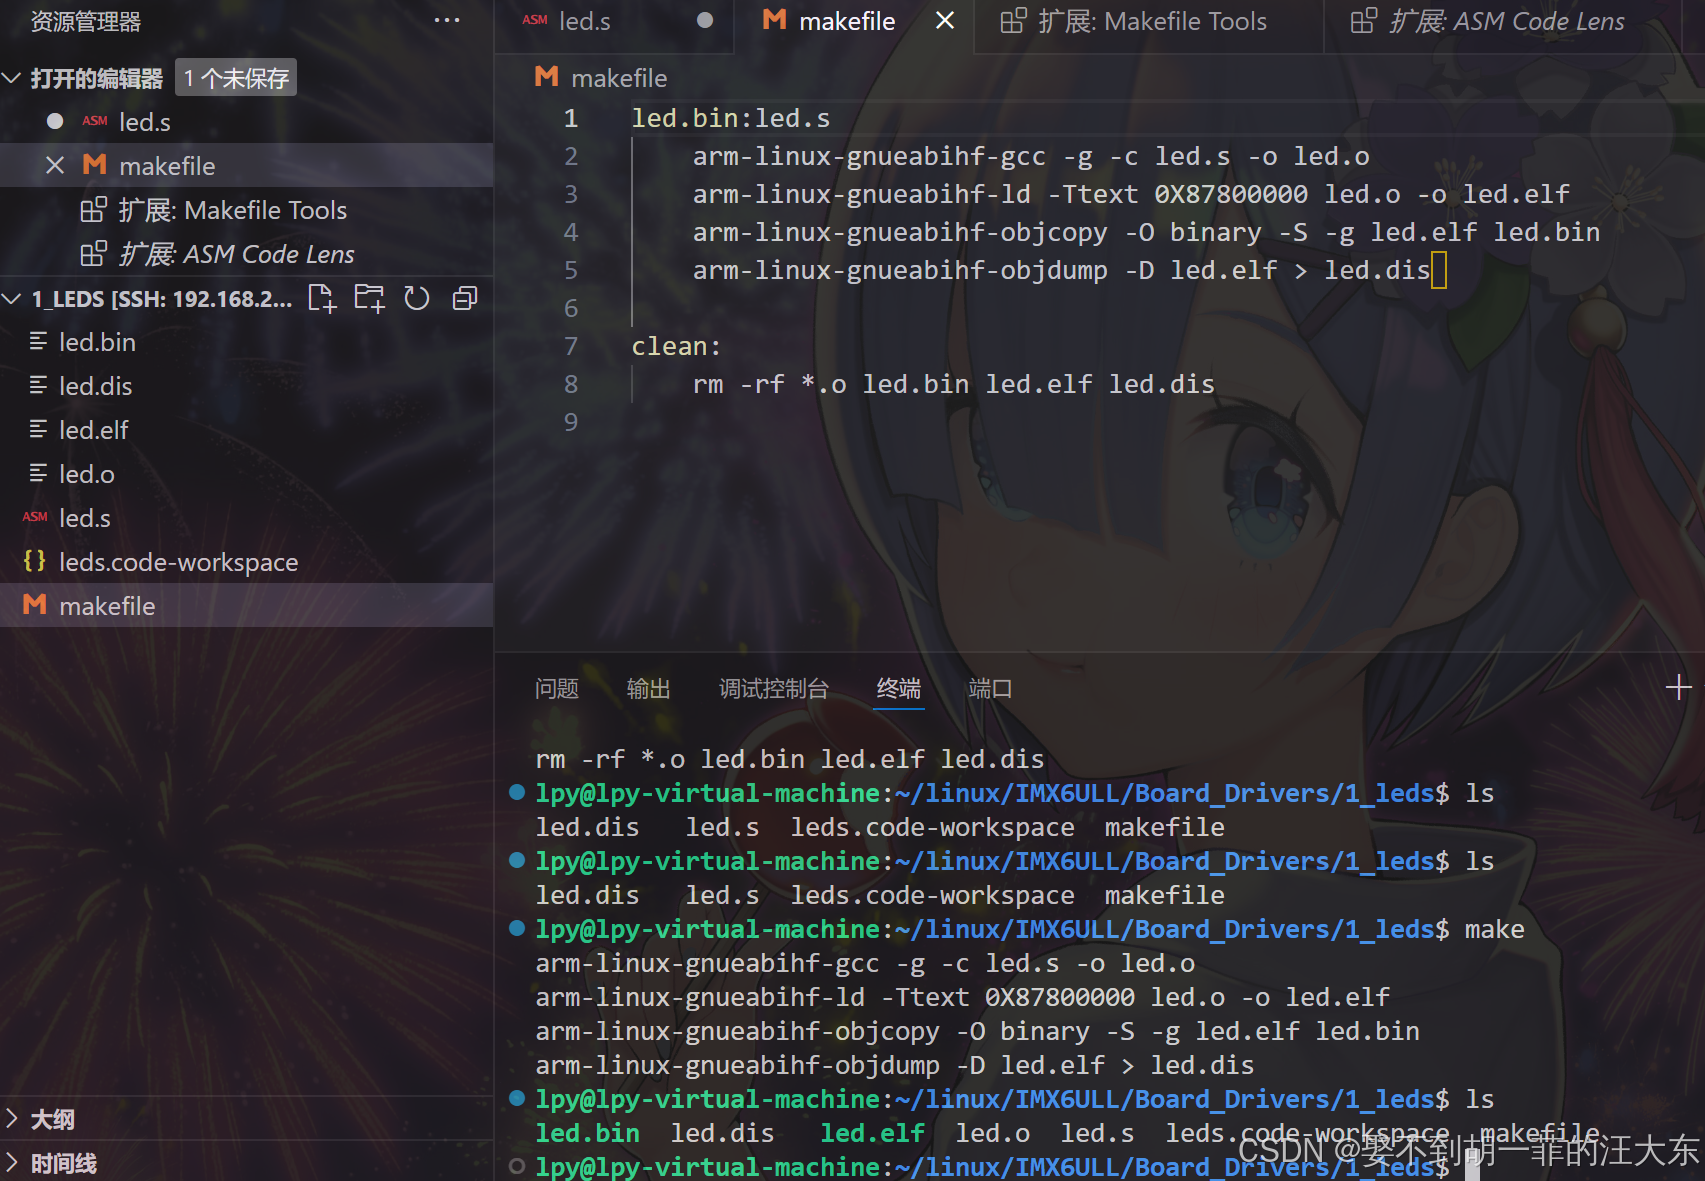The height and width of the screenshot is (1181, 1705).
Task: Refresh the explorer with the circular arrow icon
Action: [x=417, y=298]
